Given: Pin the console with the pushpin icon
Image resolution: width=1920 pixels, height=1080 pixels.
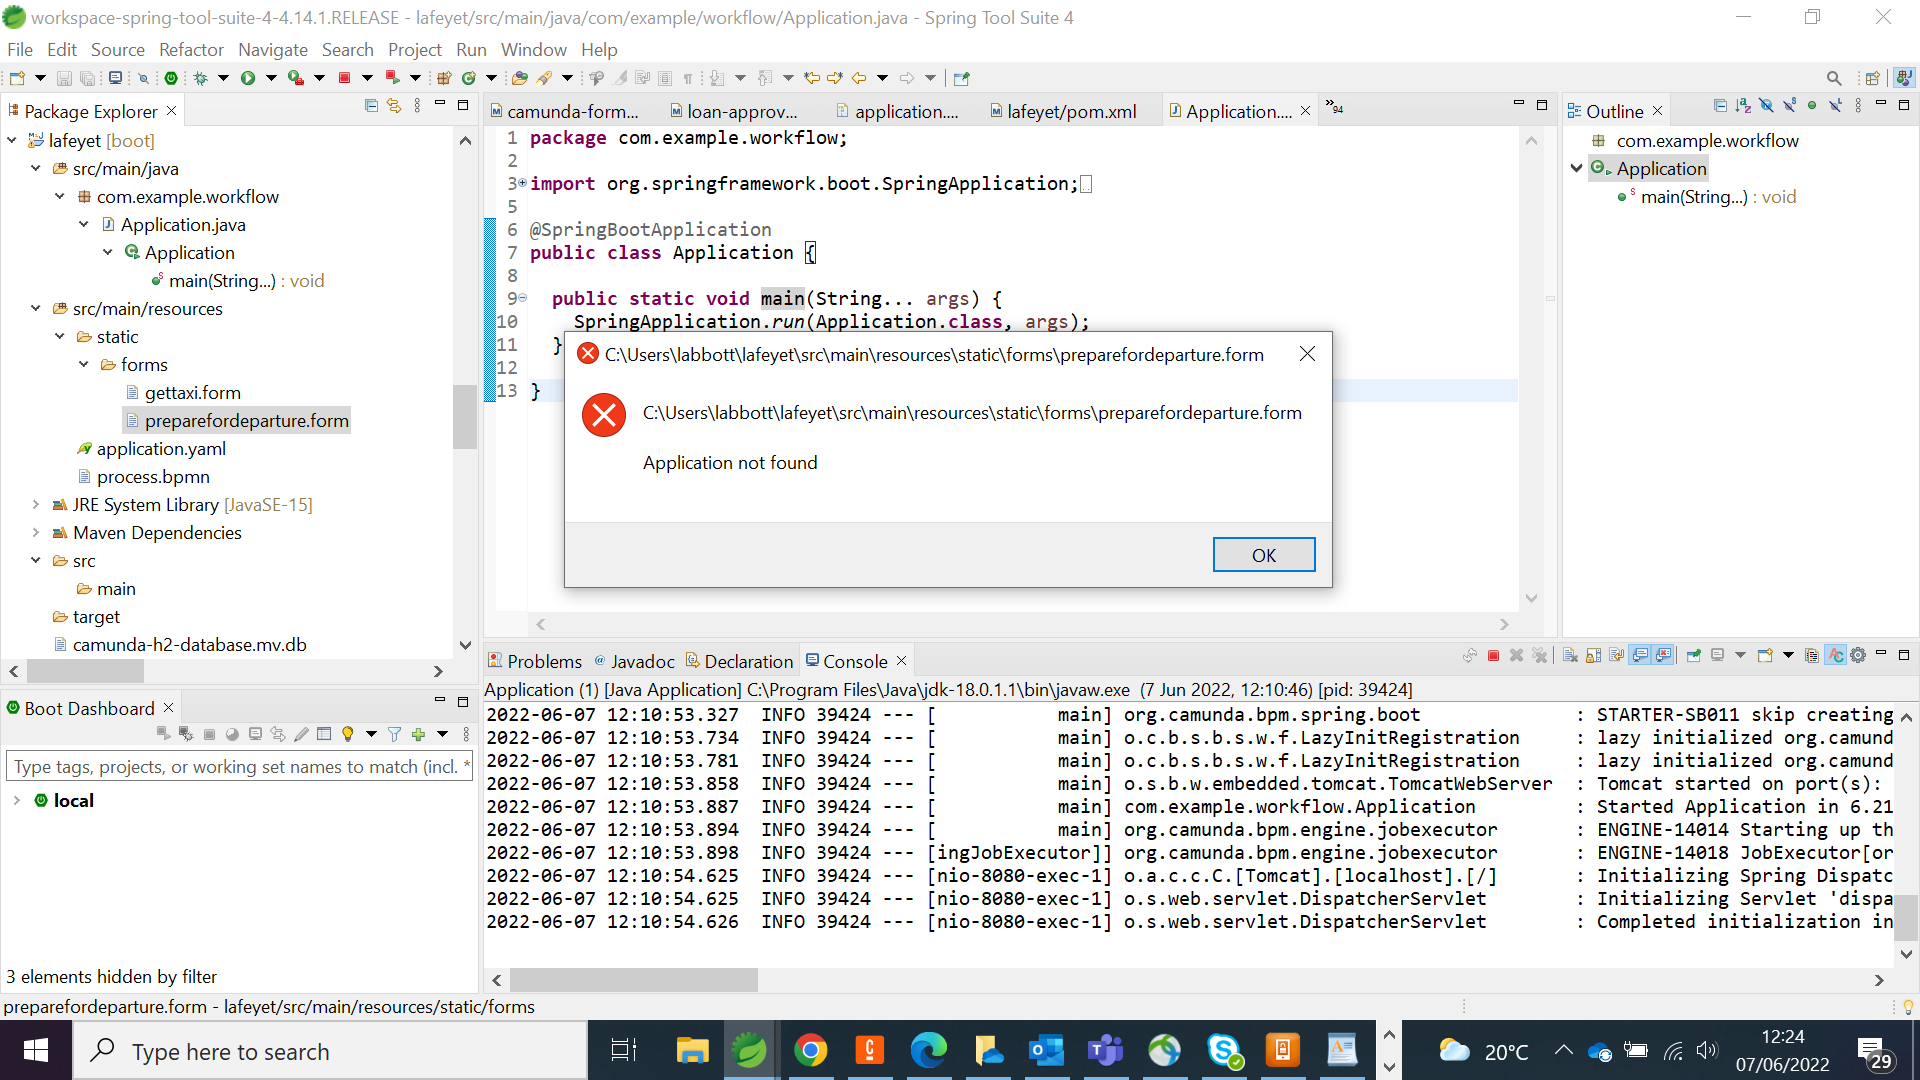Looking at the screenshot, I should (x=1692, y=655).
